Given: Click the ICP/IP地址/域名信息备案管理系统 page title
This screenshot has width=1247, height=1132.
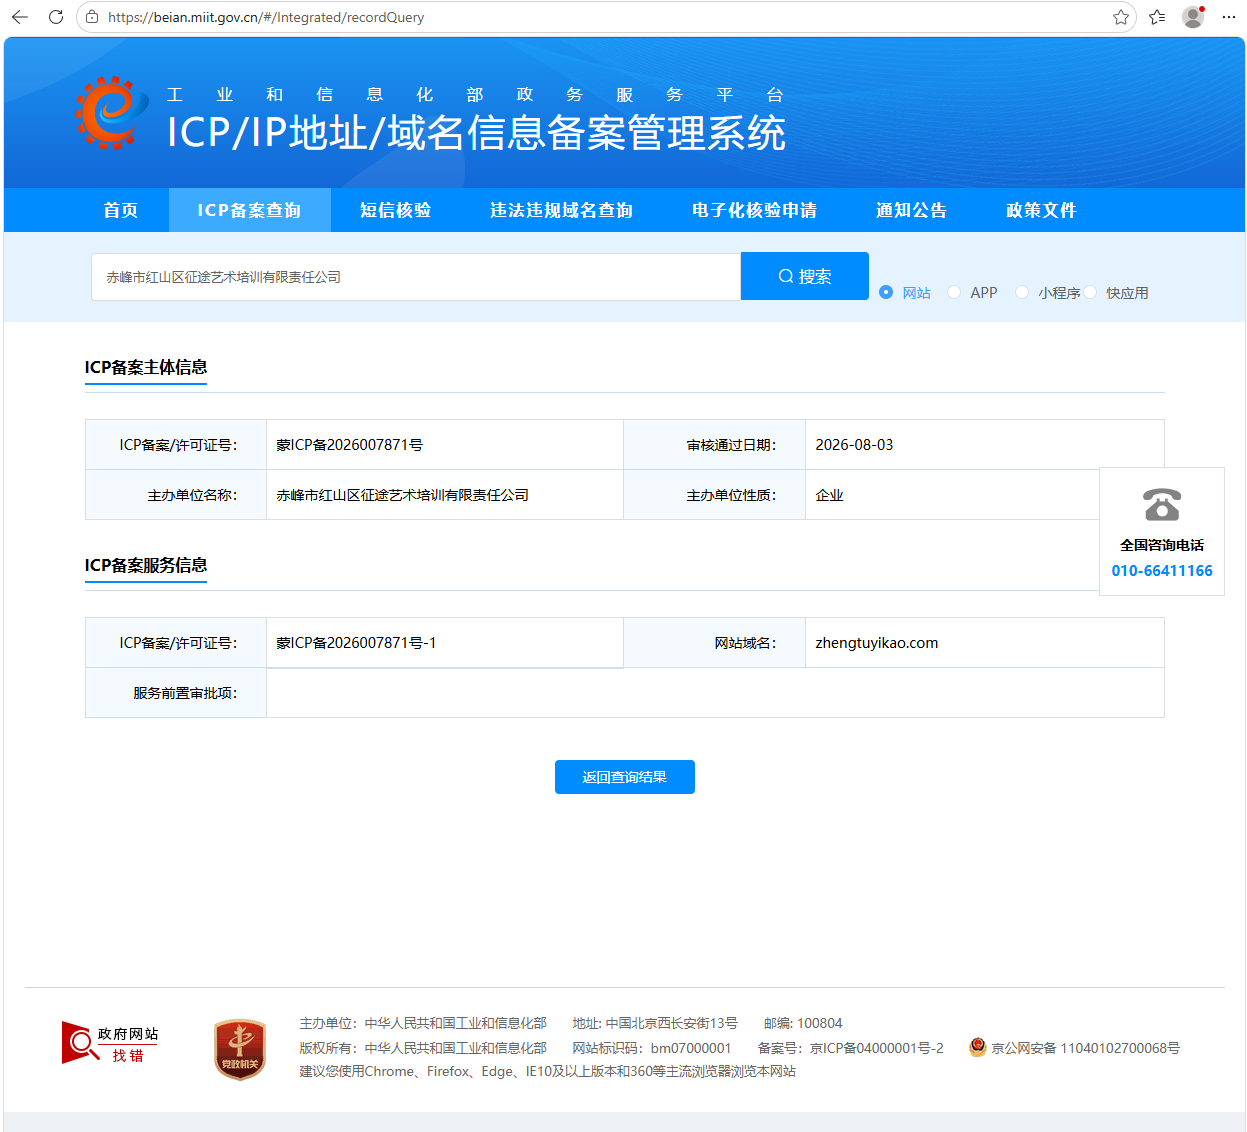Looking at the screenshot, I should 477,133.
